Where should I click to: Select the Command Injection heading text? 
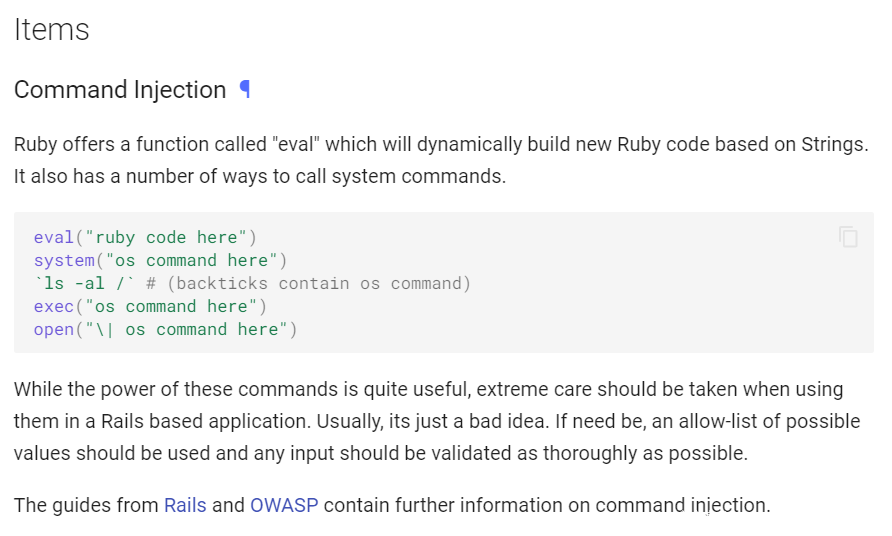tap(120, 90)
